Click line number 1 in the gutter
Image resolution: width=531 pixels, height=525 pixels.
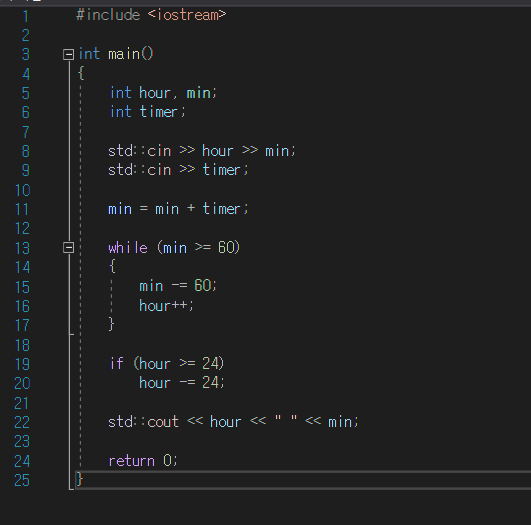(25, 16)
